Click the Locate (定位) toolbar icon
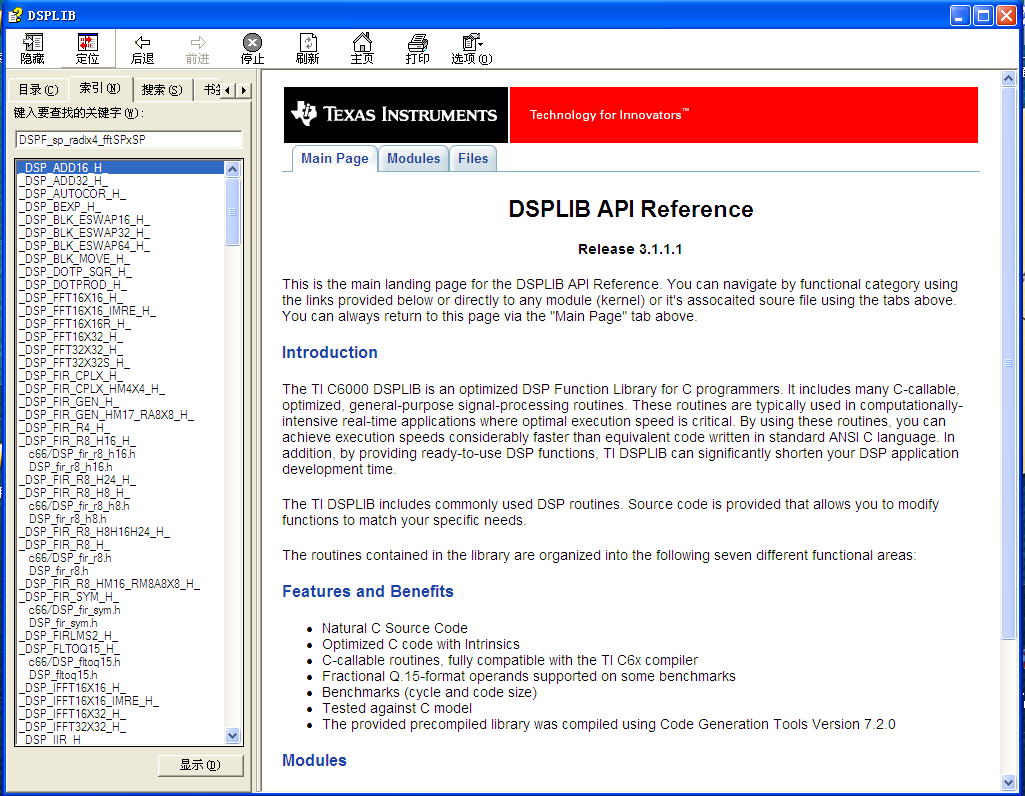Screen dimensions: 1025x796 pyautogui.click(x=88, y=49)
